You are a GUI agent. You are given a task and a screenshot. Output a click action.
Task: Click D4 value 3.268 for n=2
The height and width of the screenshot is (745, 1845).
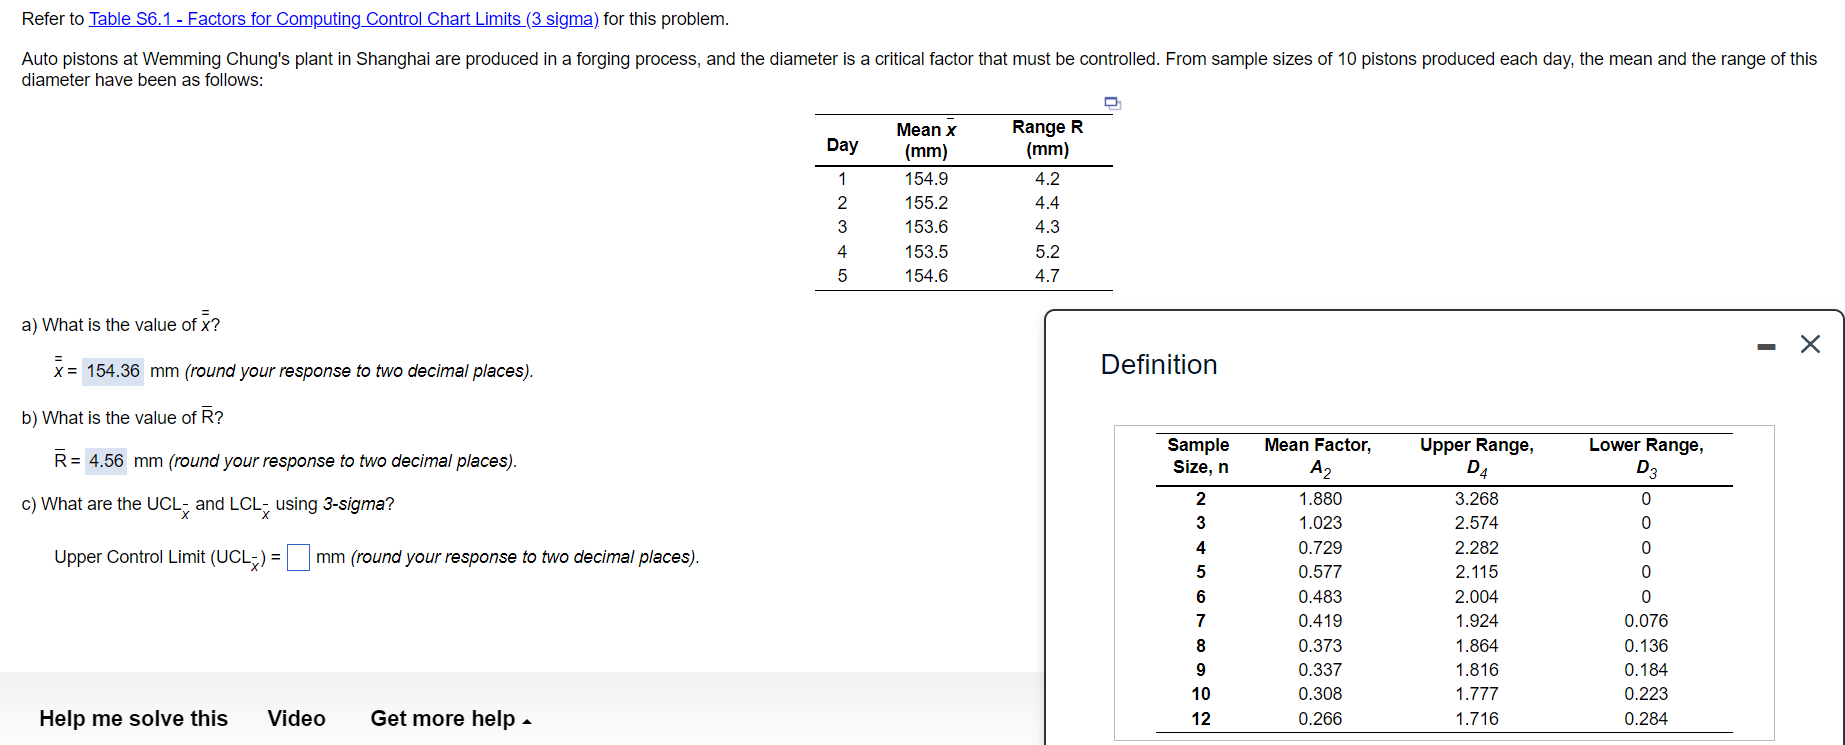click(x=1477, y=499)
